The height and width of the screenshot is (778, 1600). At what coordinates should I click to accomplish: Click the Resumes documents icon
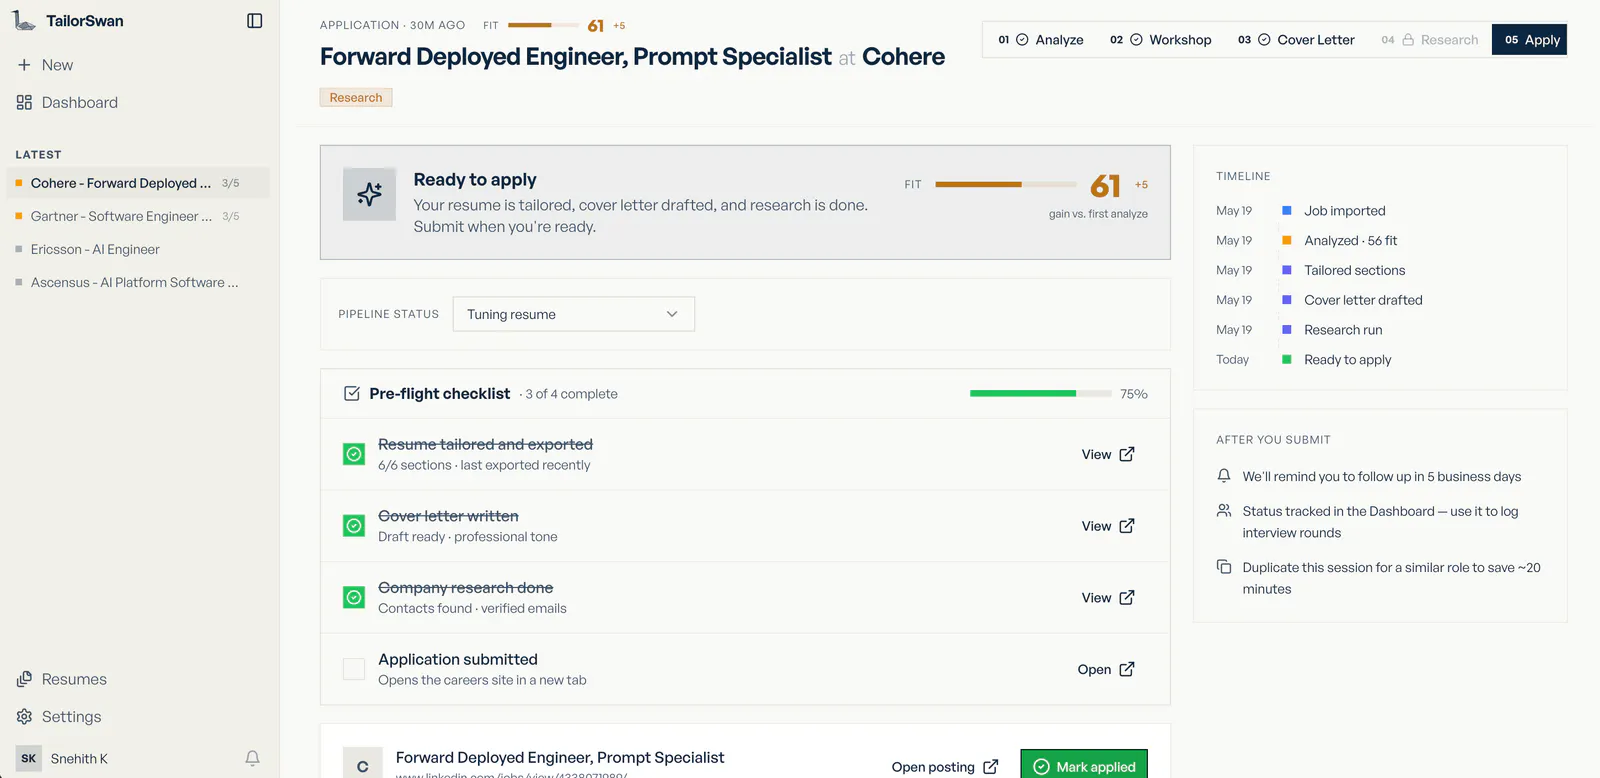[24, 680]
